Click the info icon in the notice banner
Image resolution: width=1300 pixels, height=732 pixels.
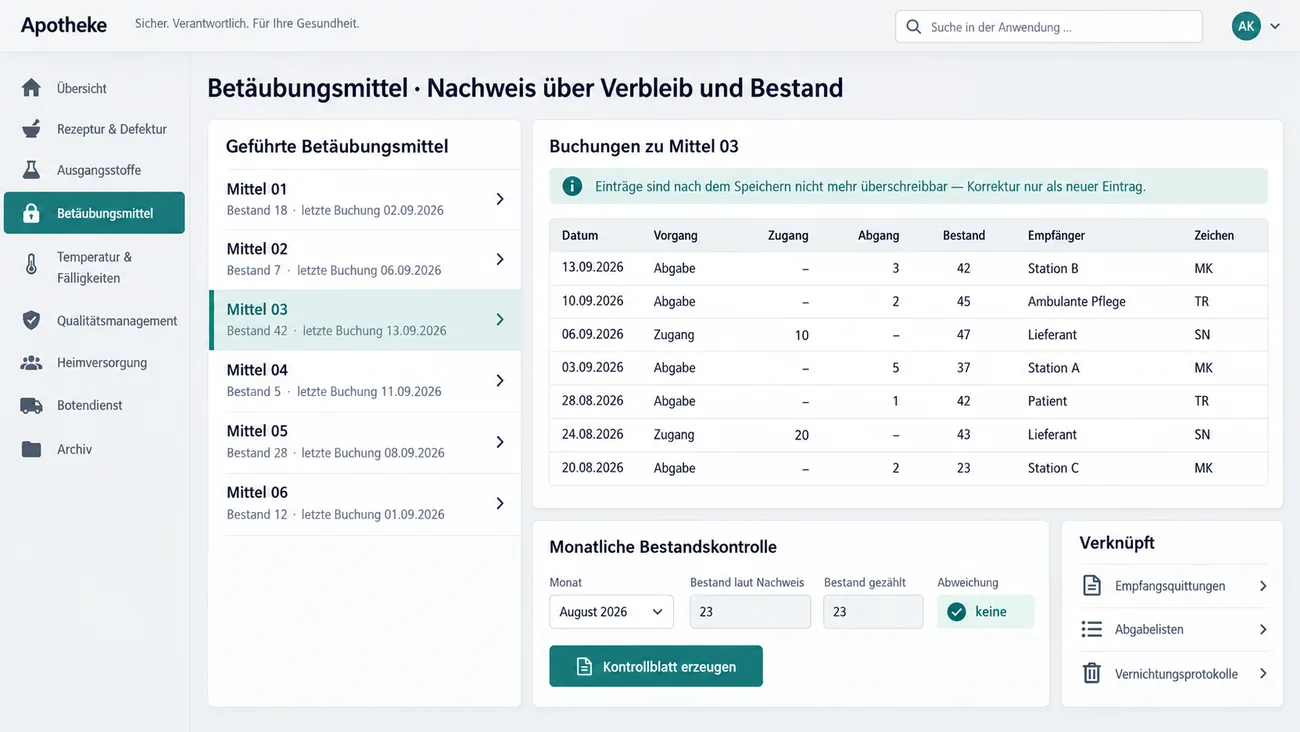click(572, 186)
